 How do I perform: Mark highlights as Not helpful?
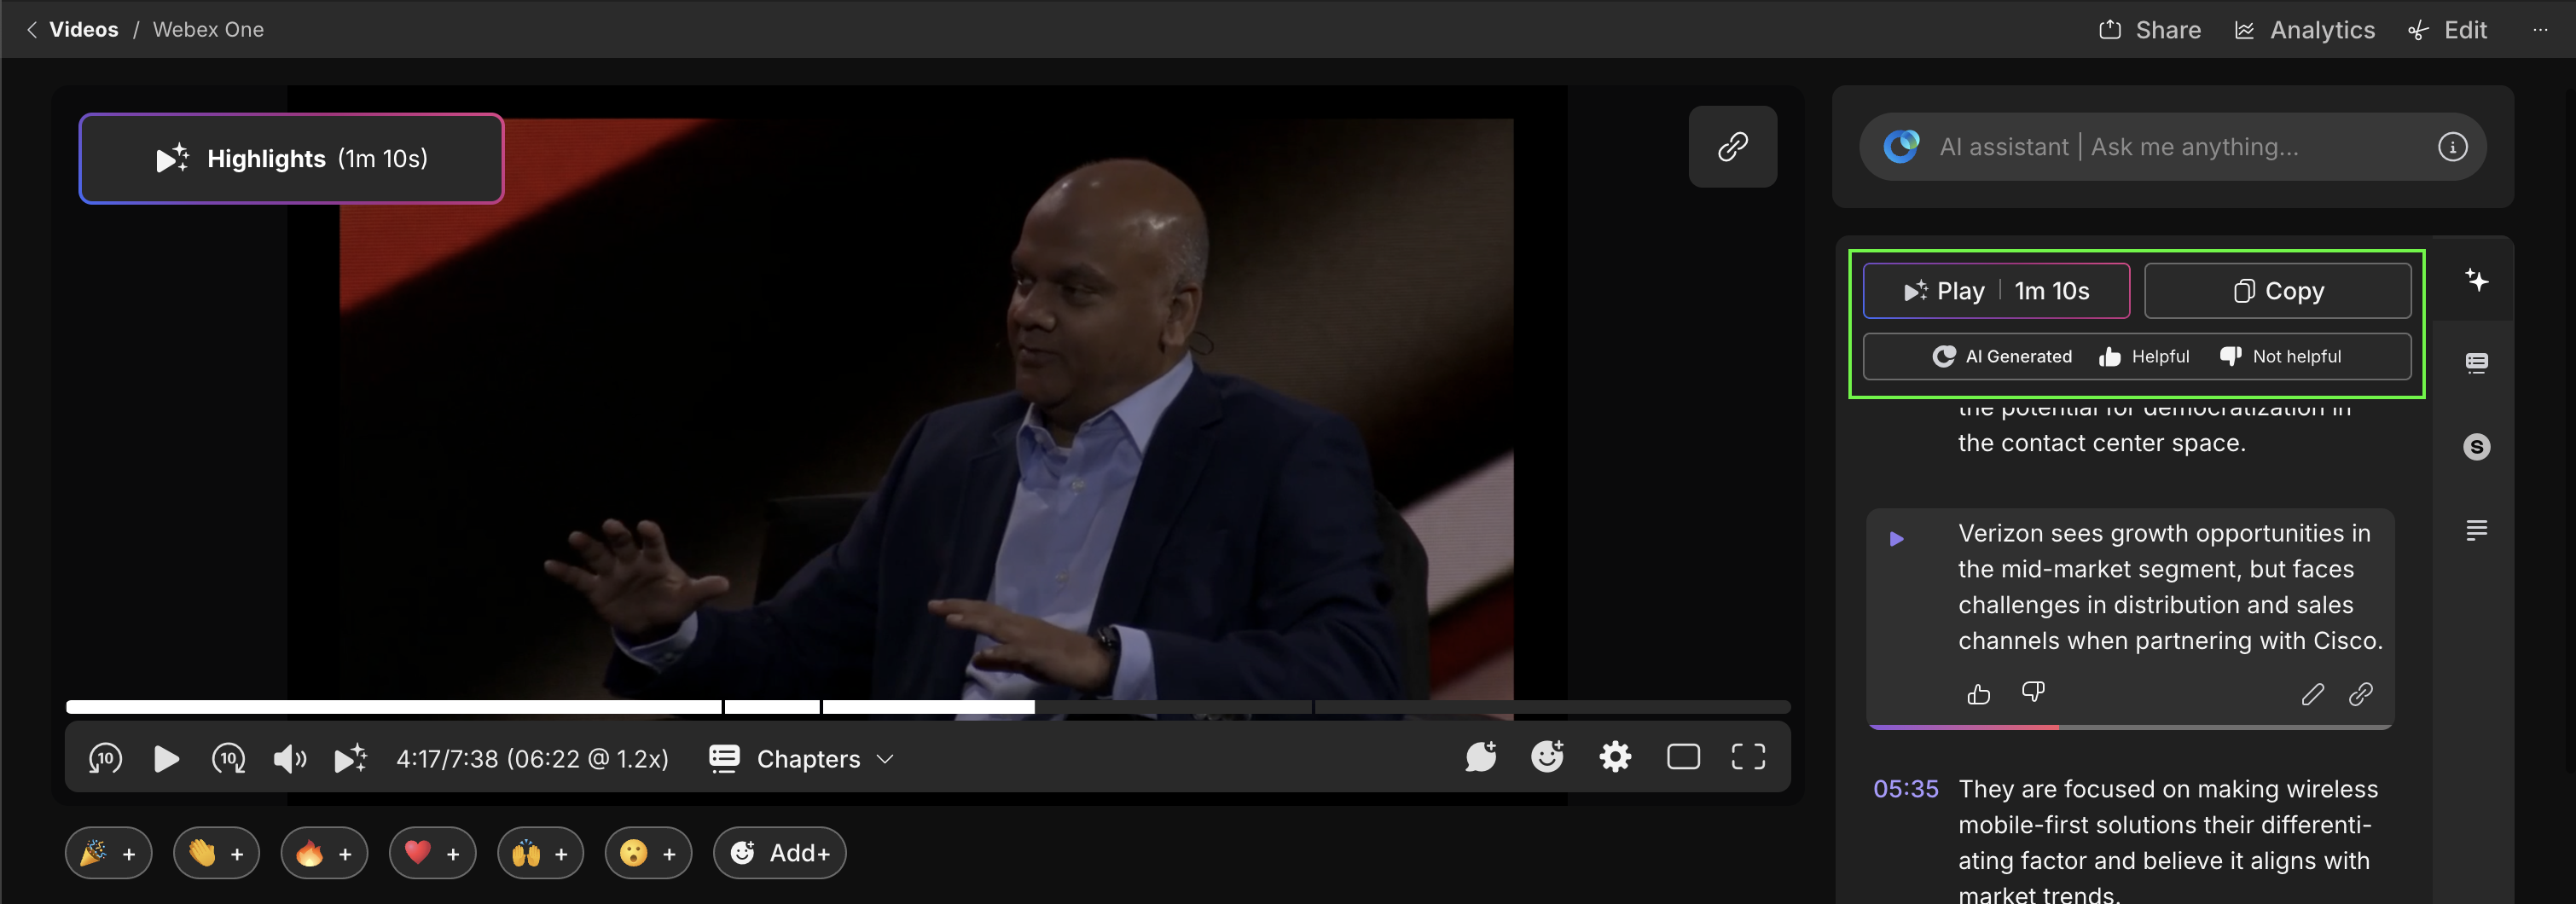coord(2280,357)
